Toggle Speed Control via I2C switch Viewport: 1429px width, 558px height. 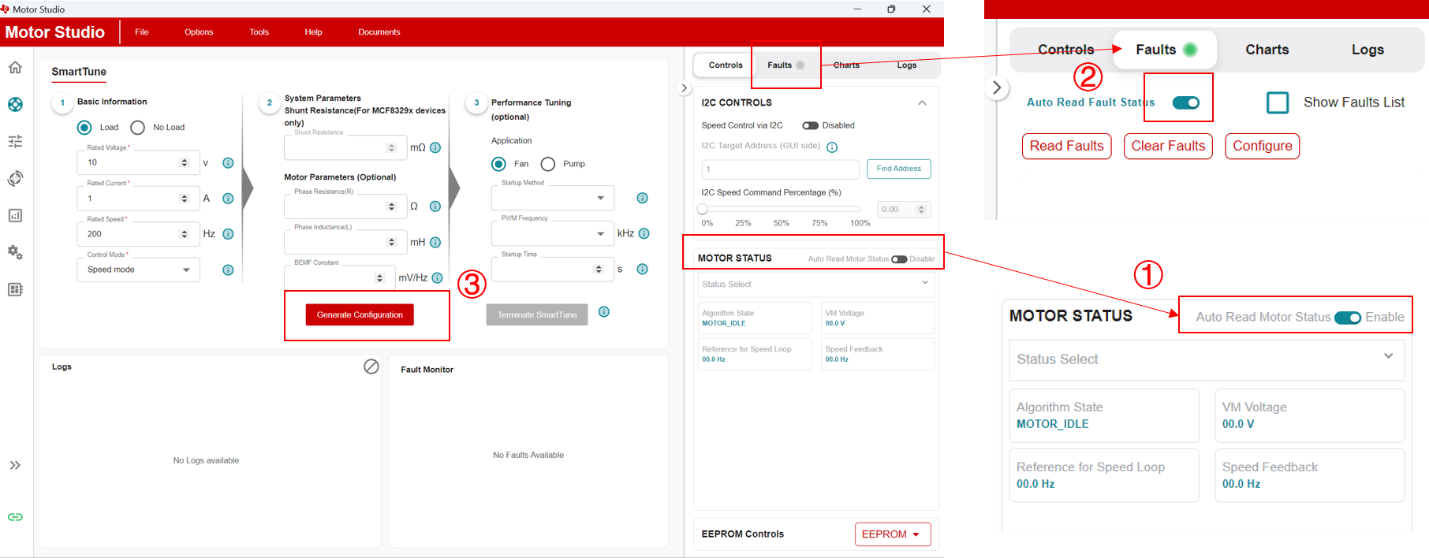810,126
